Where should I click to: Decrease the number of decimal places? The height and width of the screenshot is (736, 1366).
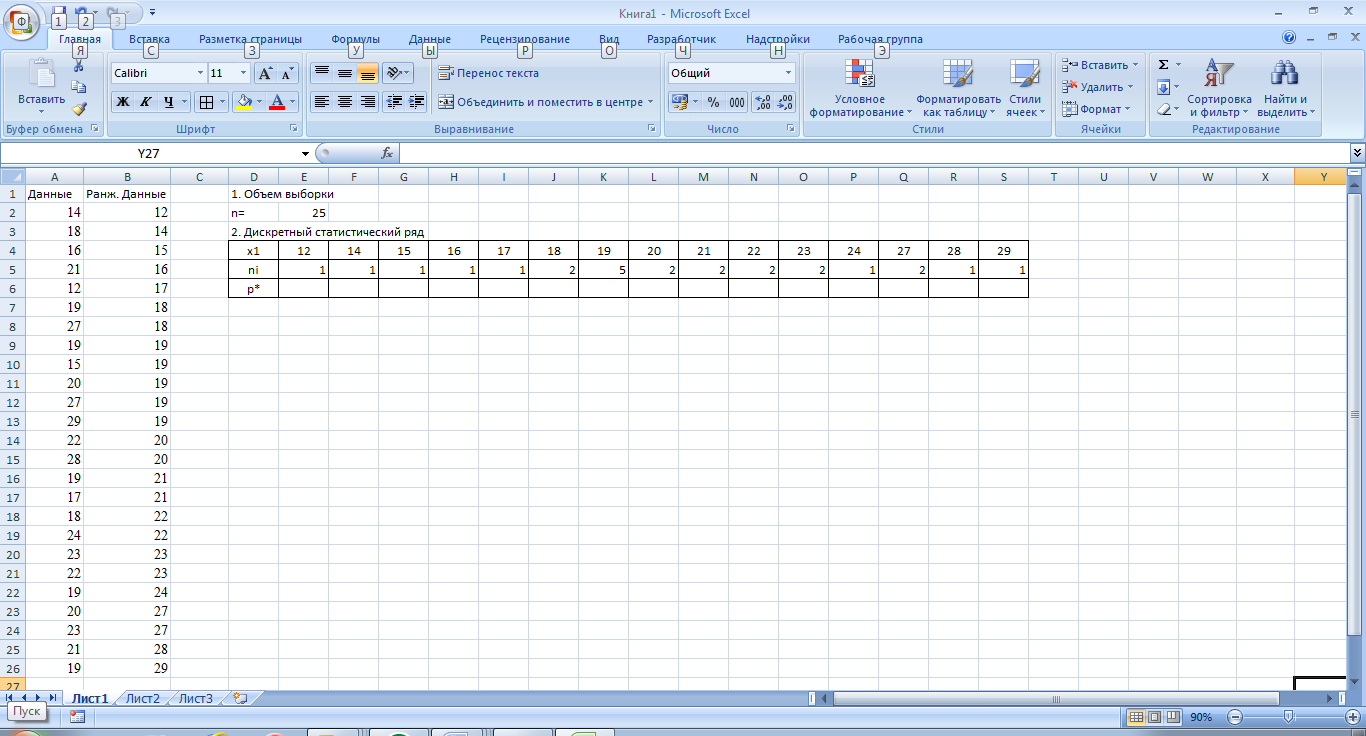786,102
